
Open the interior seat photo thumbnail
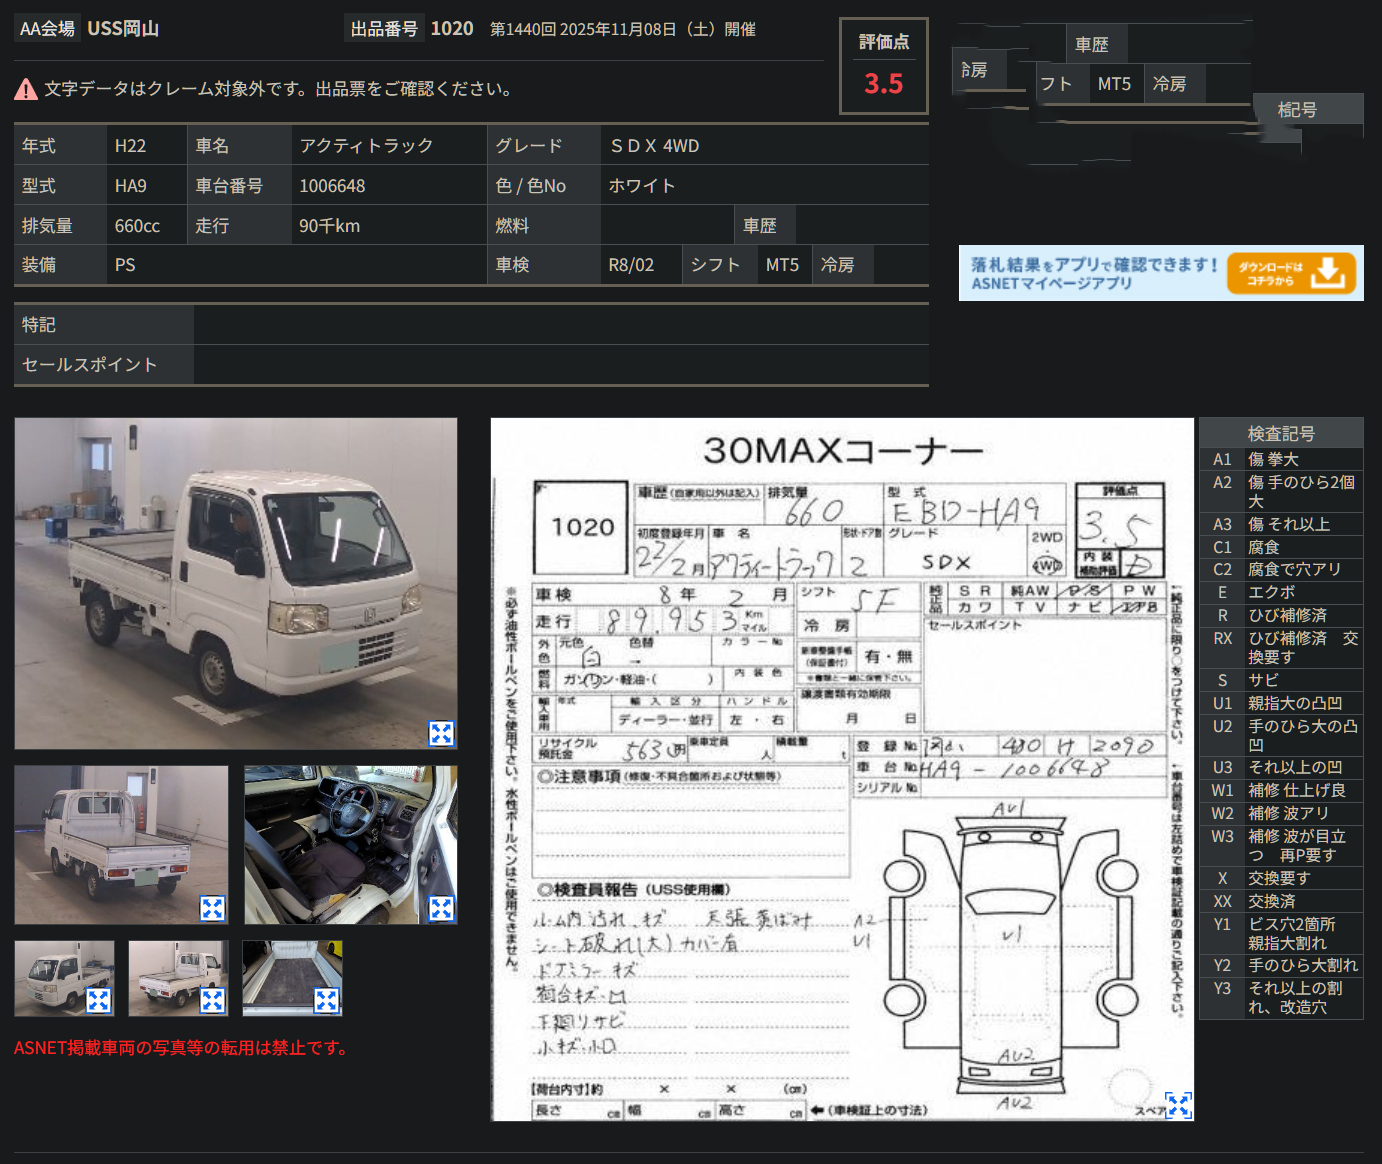coord(351,845)
